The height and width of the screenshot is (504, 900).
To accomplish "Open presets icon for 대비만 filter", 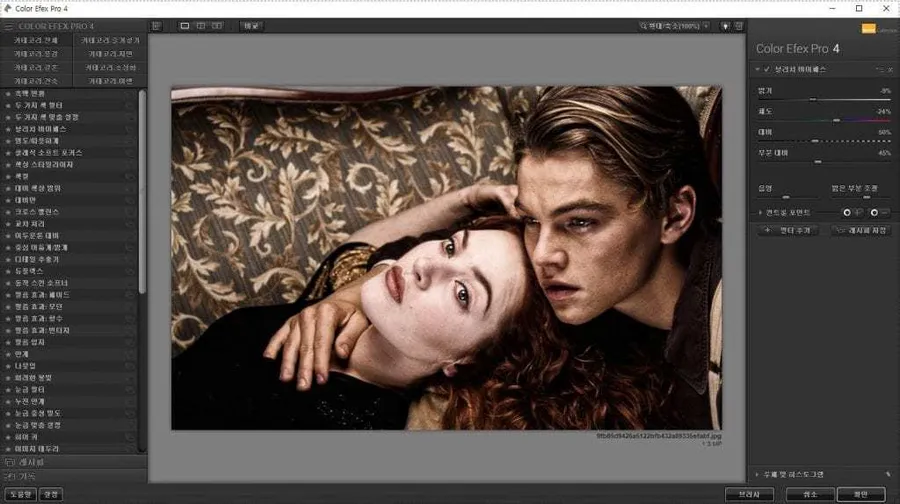I will pyautogui.click(x=129, y=200).
